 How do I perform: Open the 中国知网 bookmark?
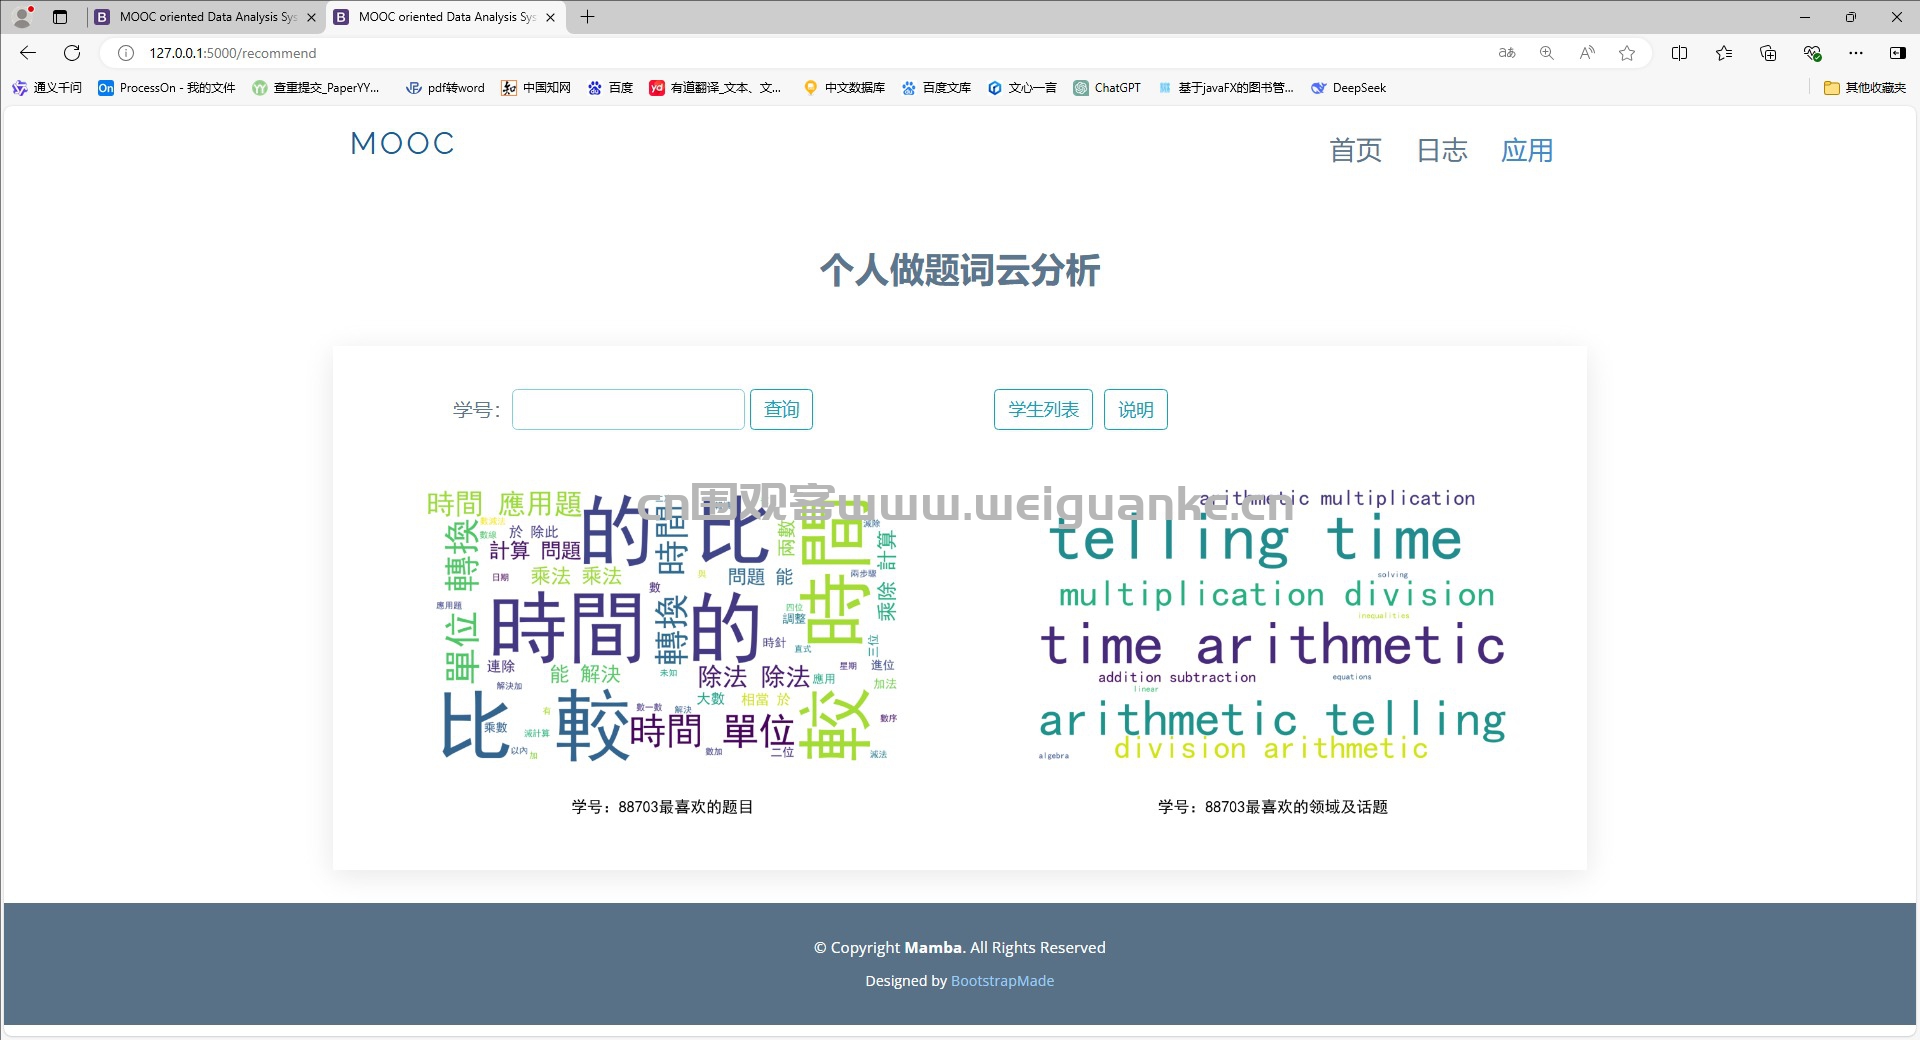click(x=536, y=88)
